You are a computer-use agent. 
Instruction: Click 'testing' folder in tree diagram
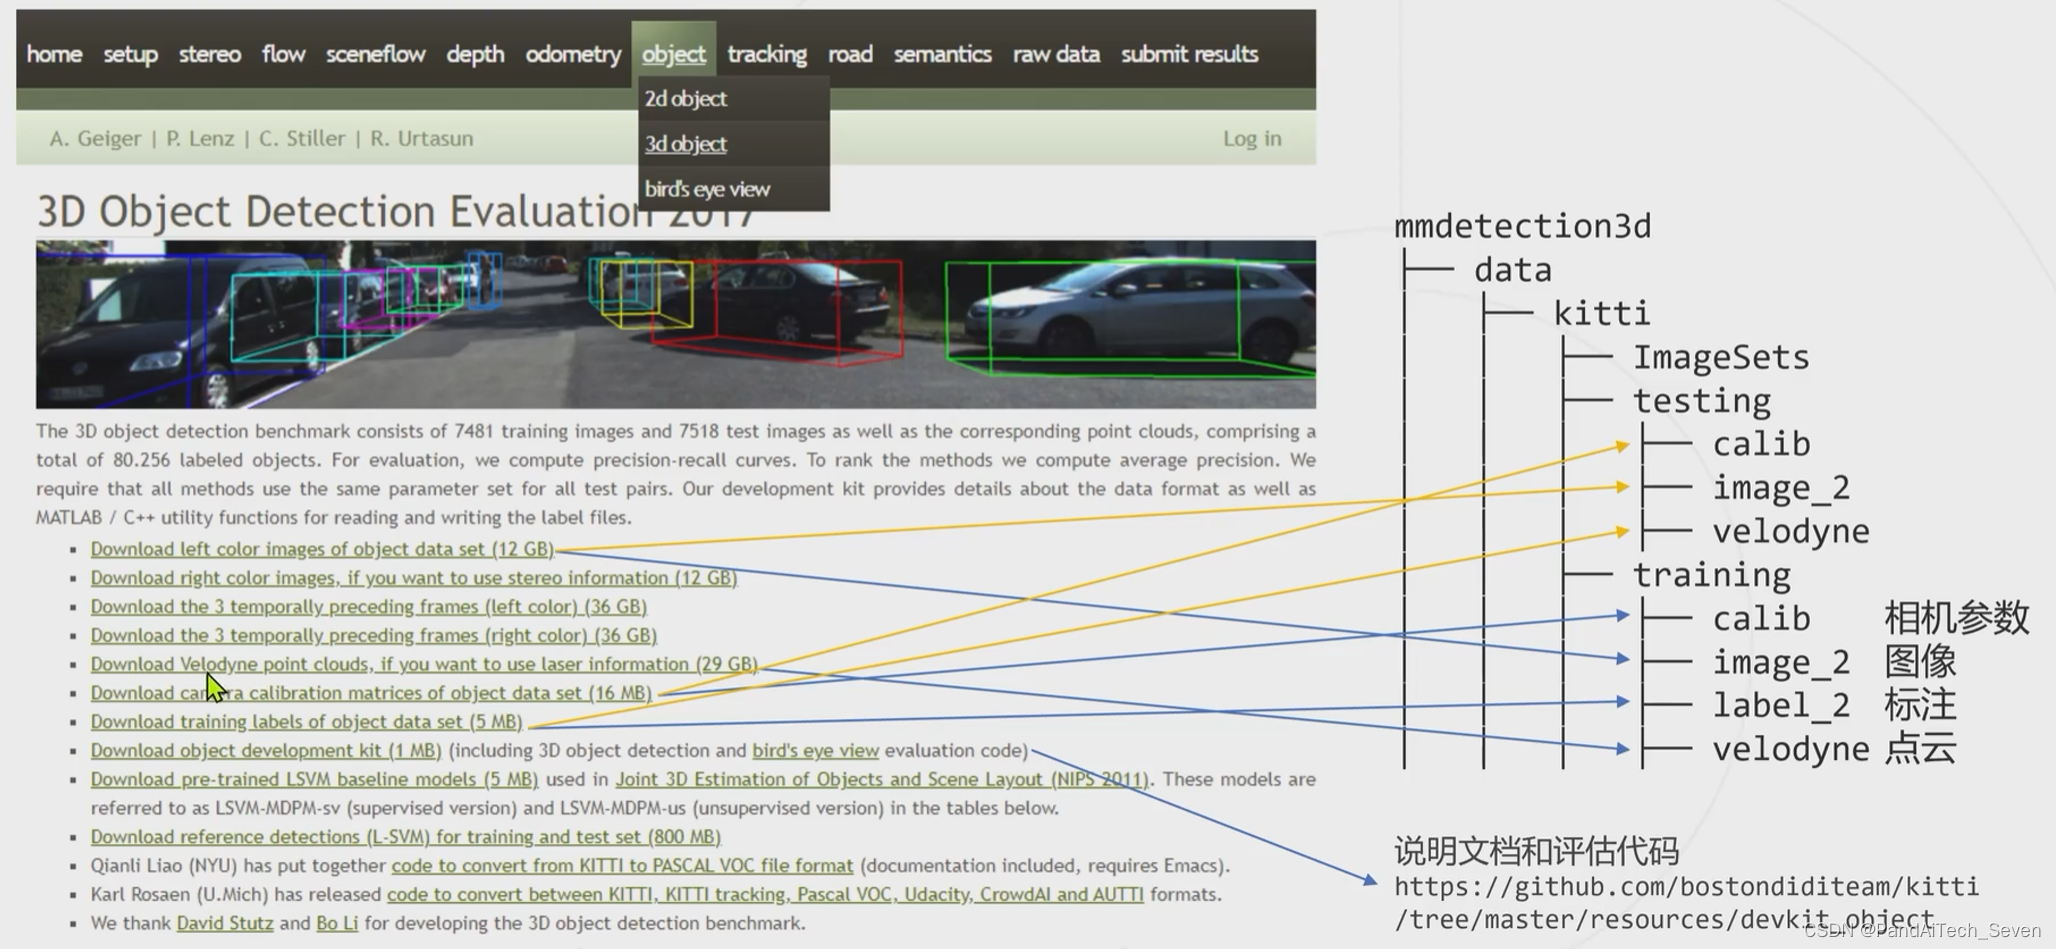point(1701,401)
